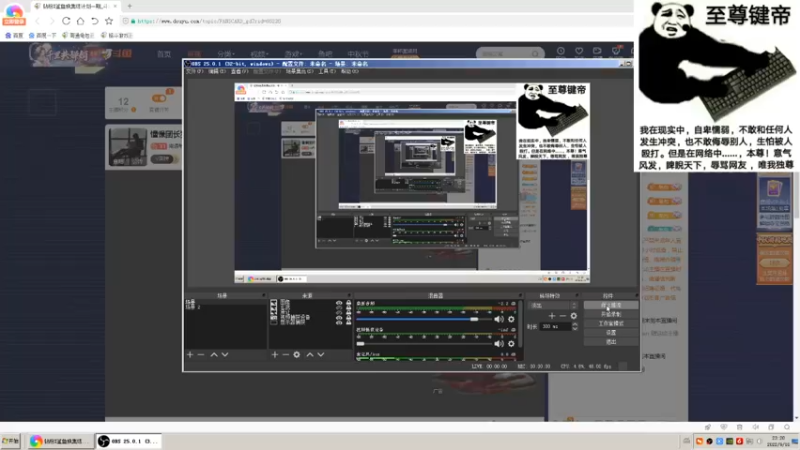Open desktop audio settings with its gear icon

tap(511, 319)
